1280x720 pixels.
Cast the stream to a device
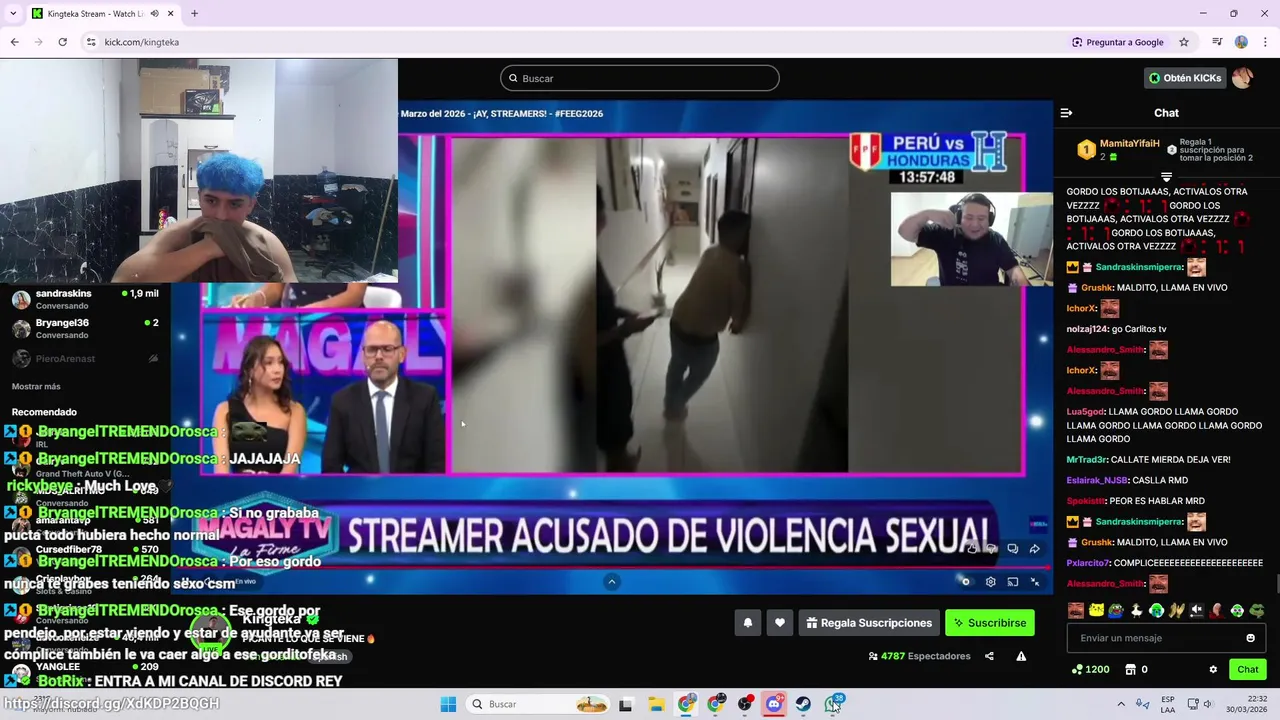tap(1013, 582)
